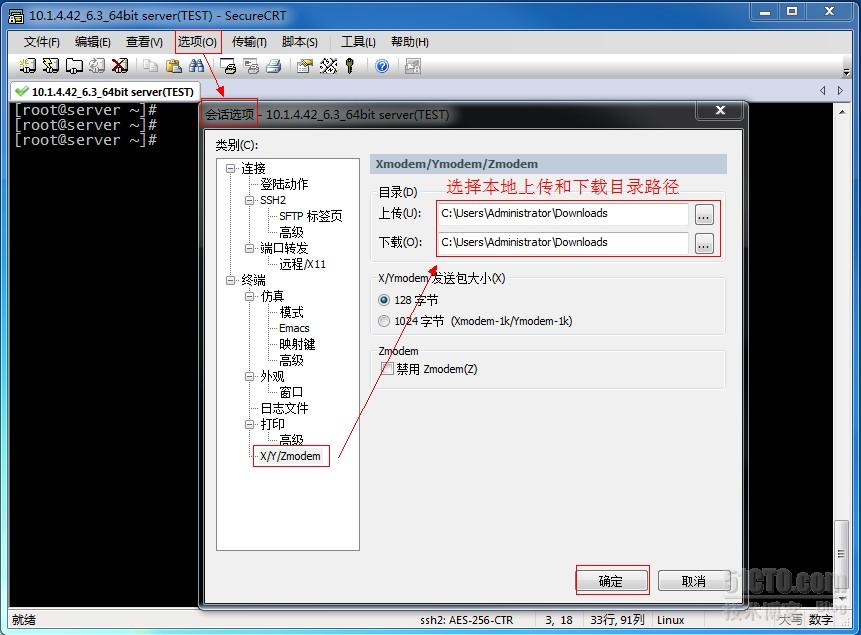Click the Print printer icon
Screen dimensions: 861x635
[273, 66]
